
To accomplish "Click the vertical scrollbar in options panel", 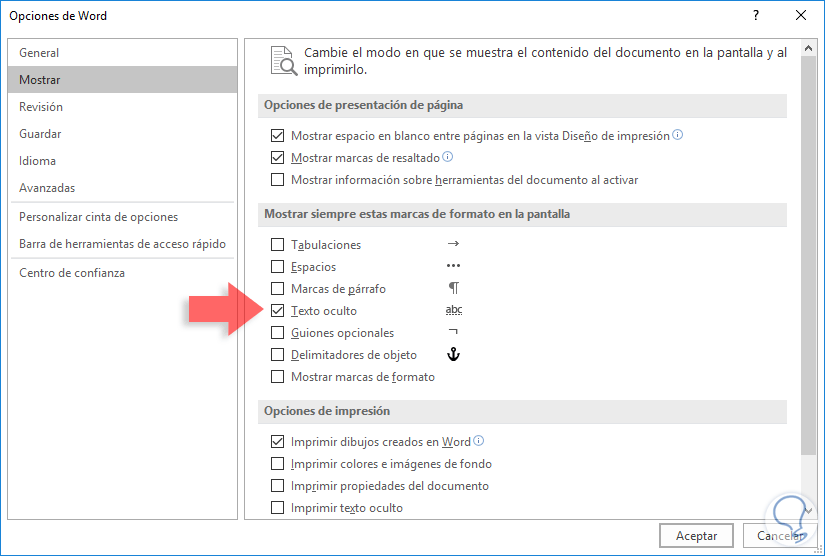I will click(808, 250).
